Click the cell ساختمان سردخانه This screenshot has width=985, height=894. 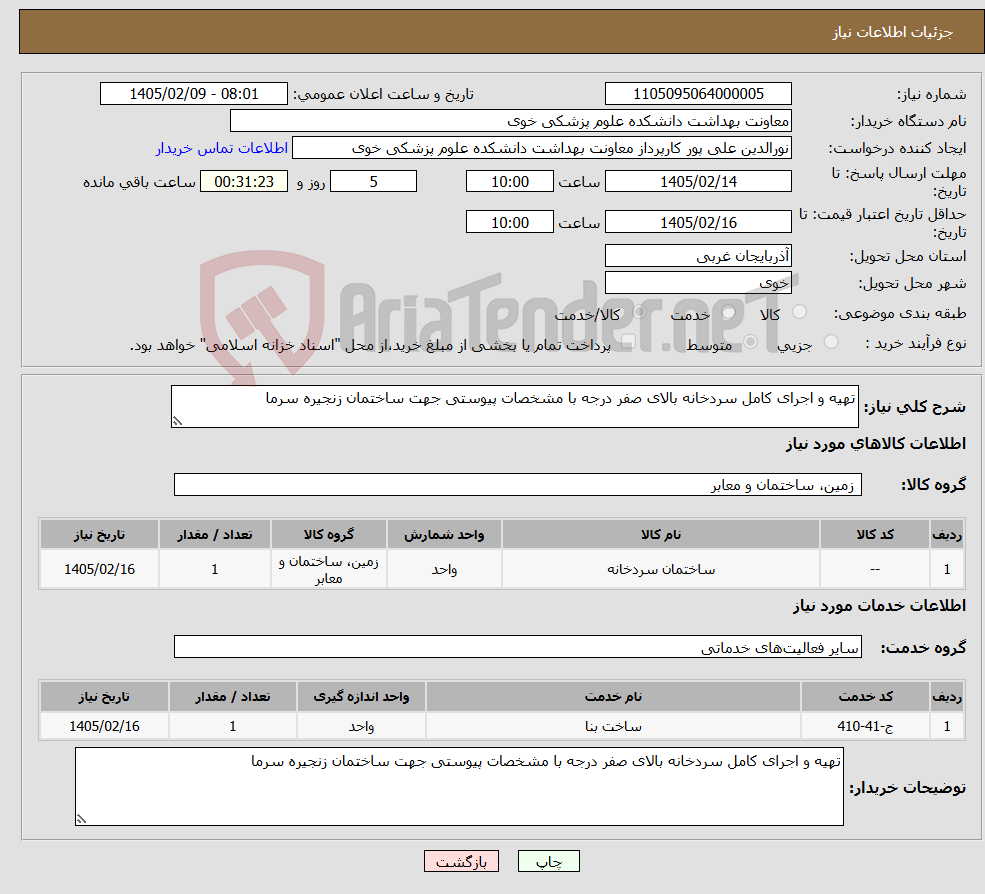(661, 569)
